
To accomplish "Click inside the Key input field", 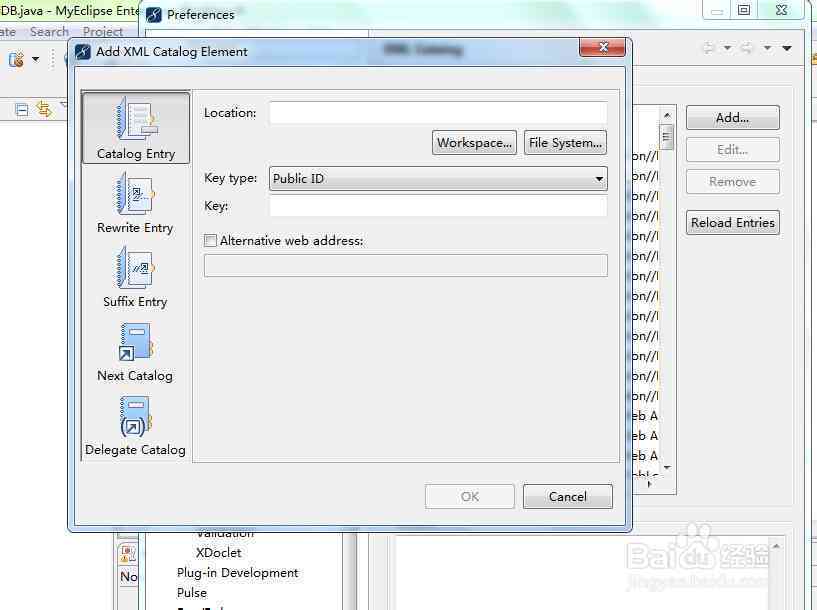I will click(x=438, y=206).
